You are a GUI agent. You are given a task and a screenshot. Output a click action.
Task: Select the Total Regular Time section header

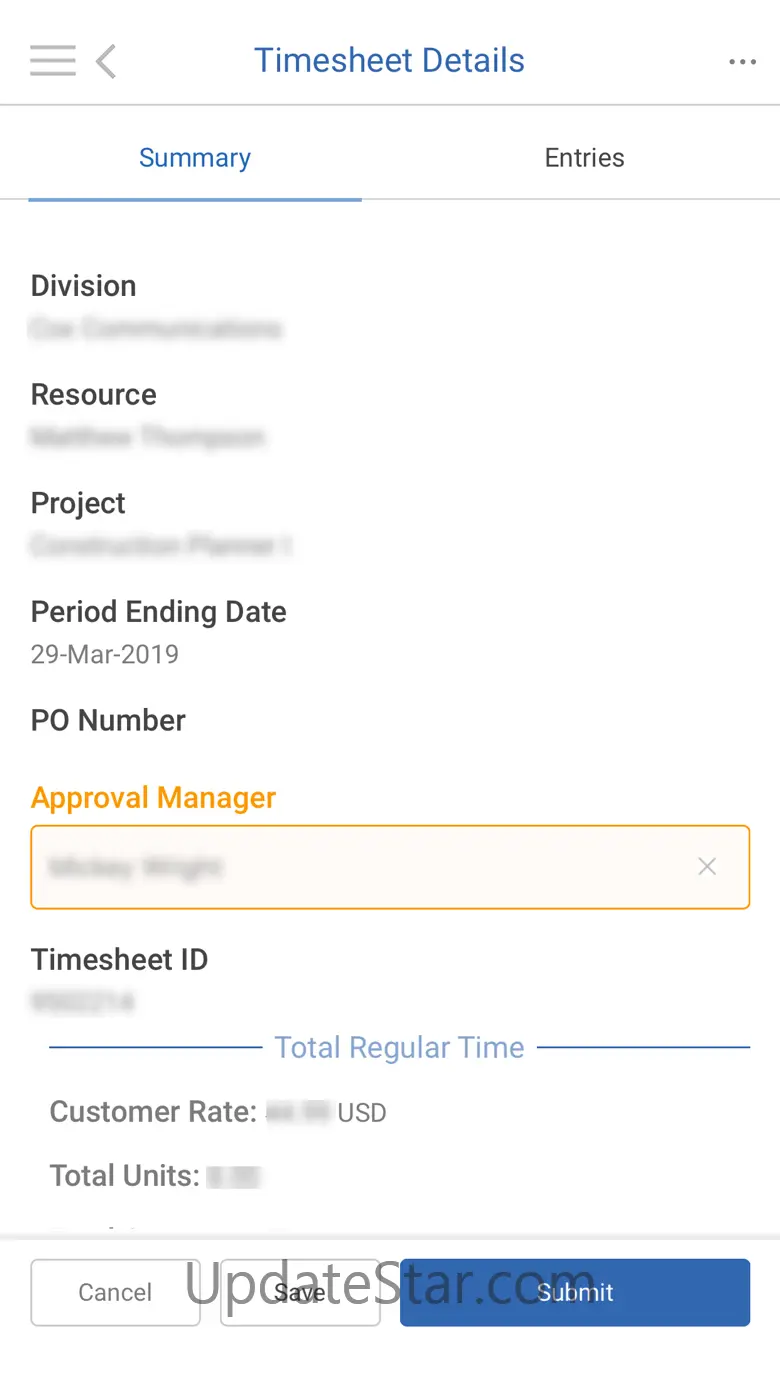399,1048
